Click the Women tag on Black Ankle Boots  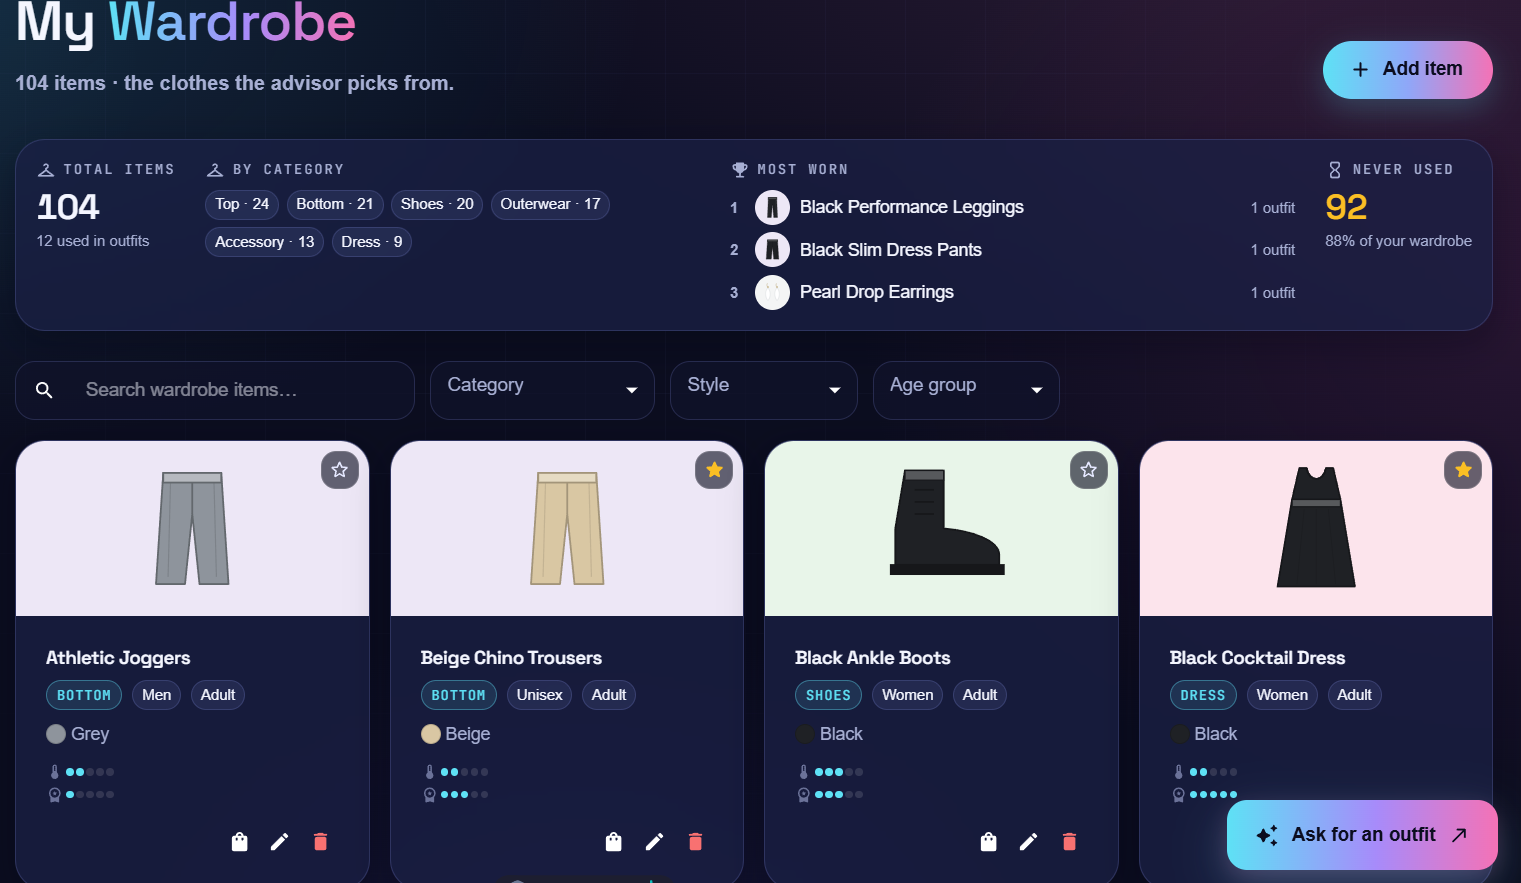pyautogui.click(x=907, y=695)
